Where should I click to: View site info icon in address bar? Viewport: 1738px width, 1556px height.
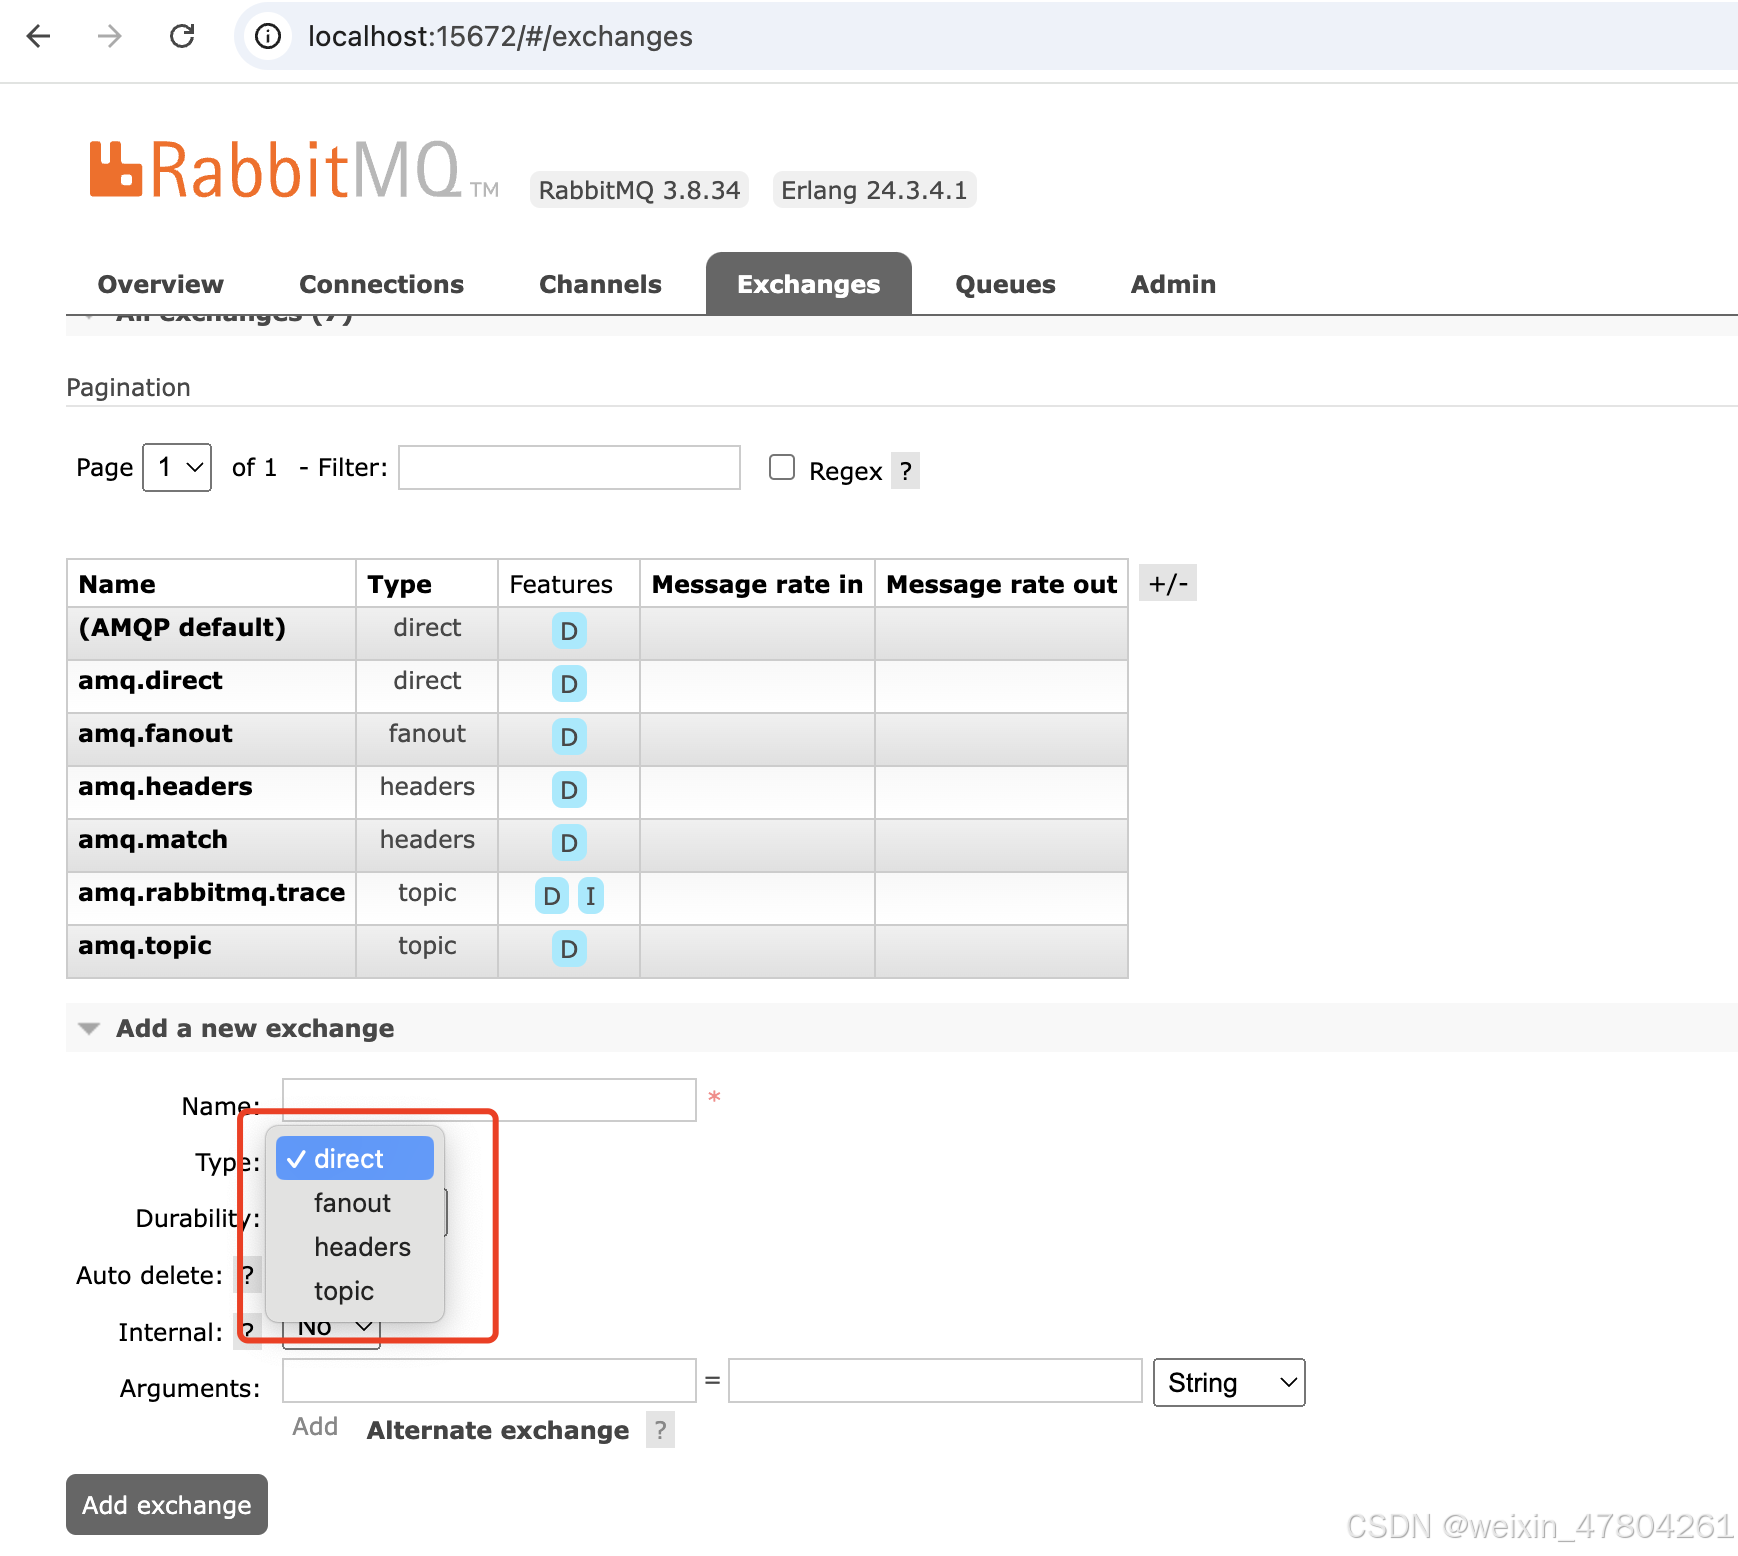click(x=267, y=36)
